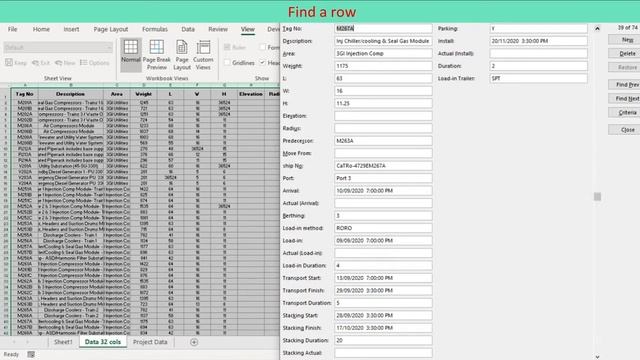Viewport: 640px width, 360px height.
Task: Click the empty Elevation field
Action: (x=383, y=116)
